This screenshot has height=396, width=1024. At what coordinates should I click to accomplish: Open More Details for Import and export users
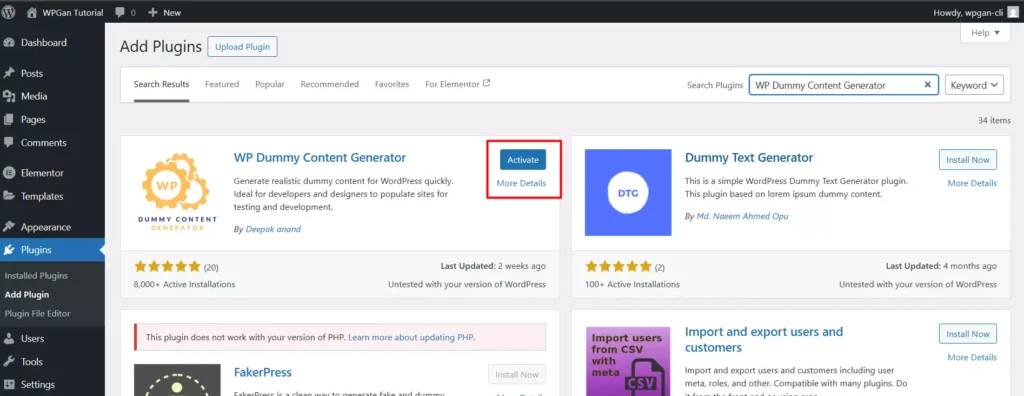point(972,357)
